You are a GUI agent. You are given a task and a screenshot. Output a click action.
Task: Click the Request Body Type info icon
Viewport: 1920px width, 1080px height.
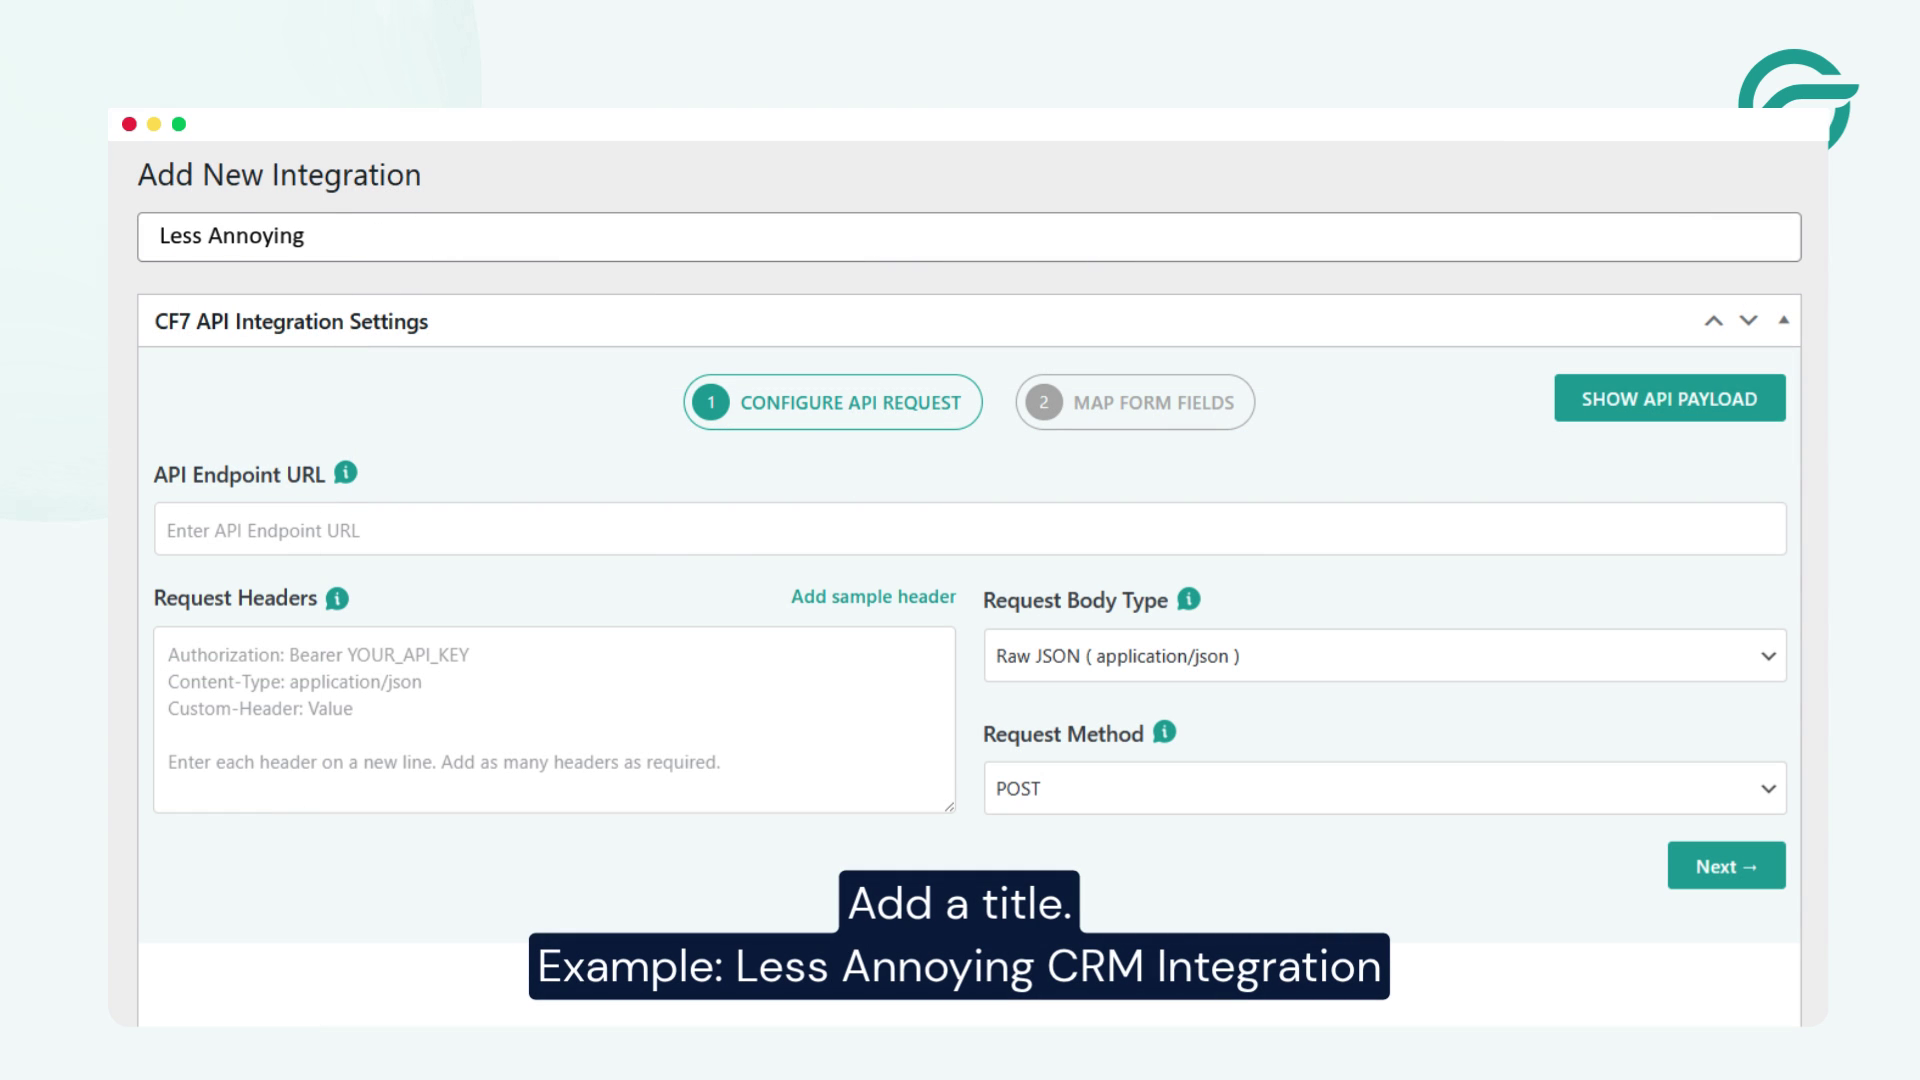(x=1188, y=599)
